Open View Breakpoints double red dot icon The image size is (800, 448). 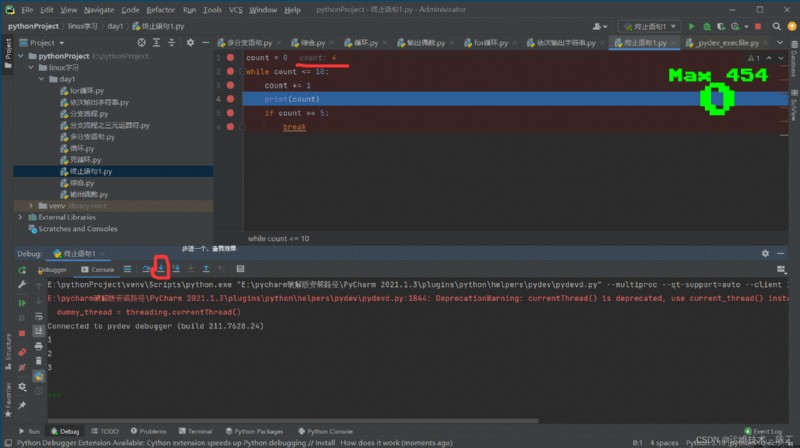coord(22,352)
